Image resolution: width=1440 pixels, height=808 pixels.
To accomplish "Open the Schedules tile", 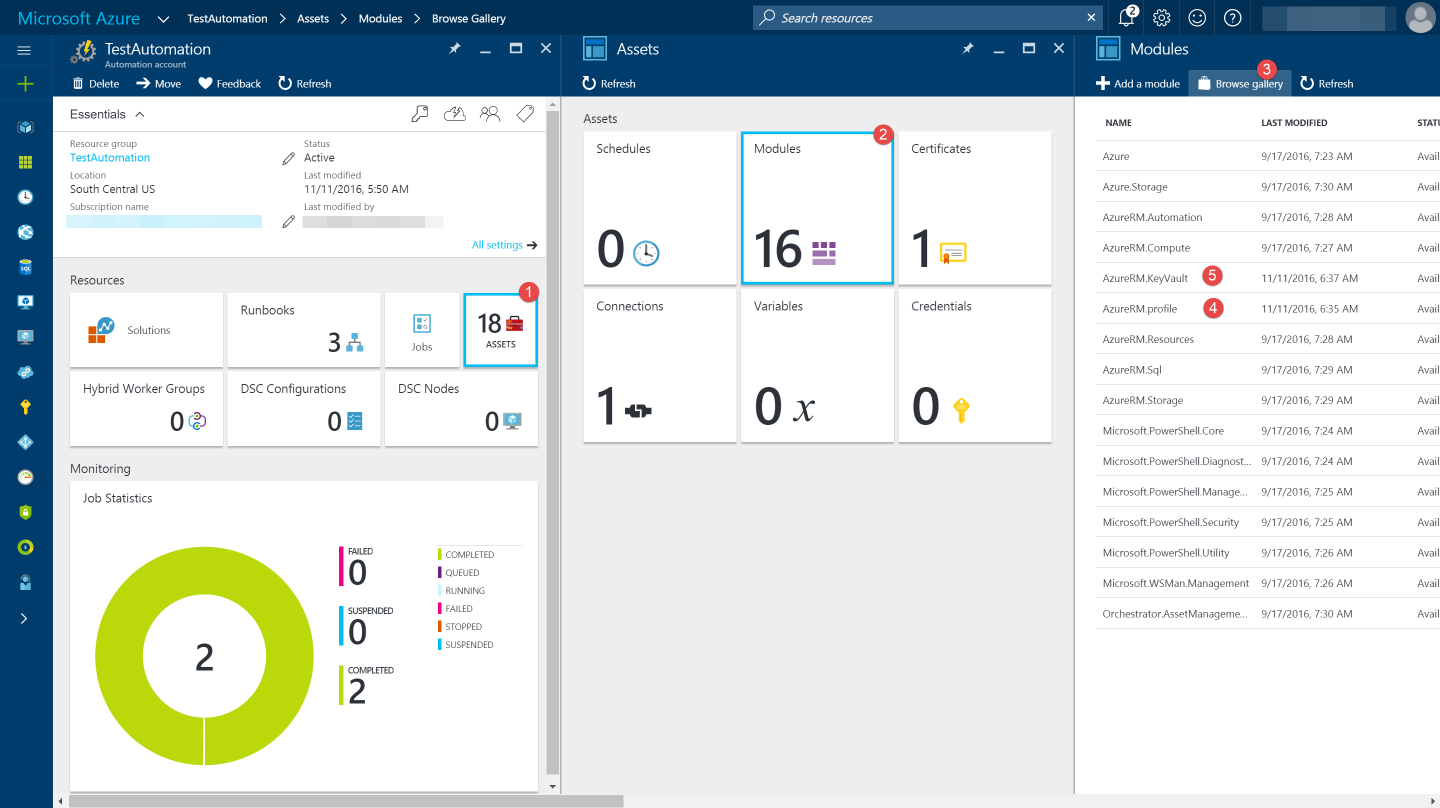I will coord(660,208).
